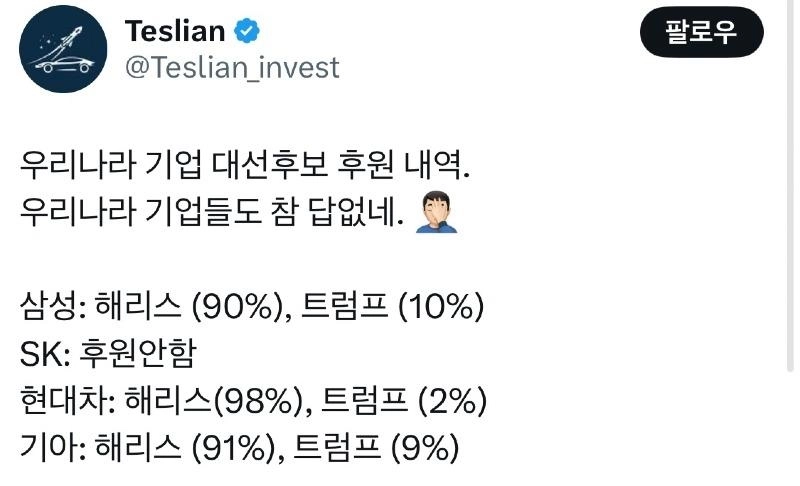This screenshot has height=486, width=800.
Task: Open the Teslian rocket-and-car profile avatar
Action: click(63, 50)
